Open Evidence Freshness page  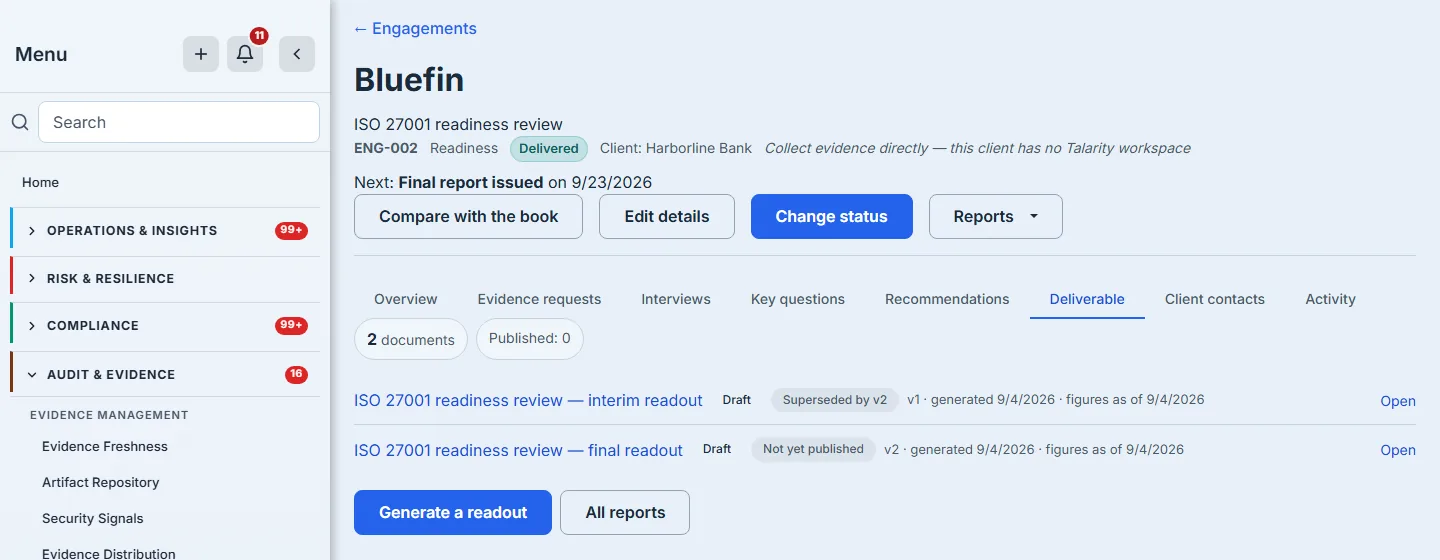pyautogui.click(x=105, y=446)
